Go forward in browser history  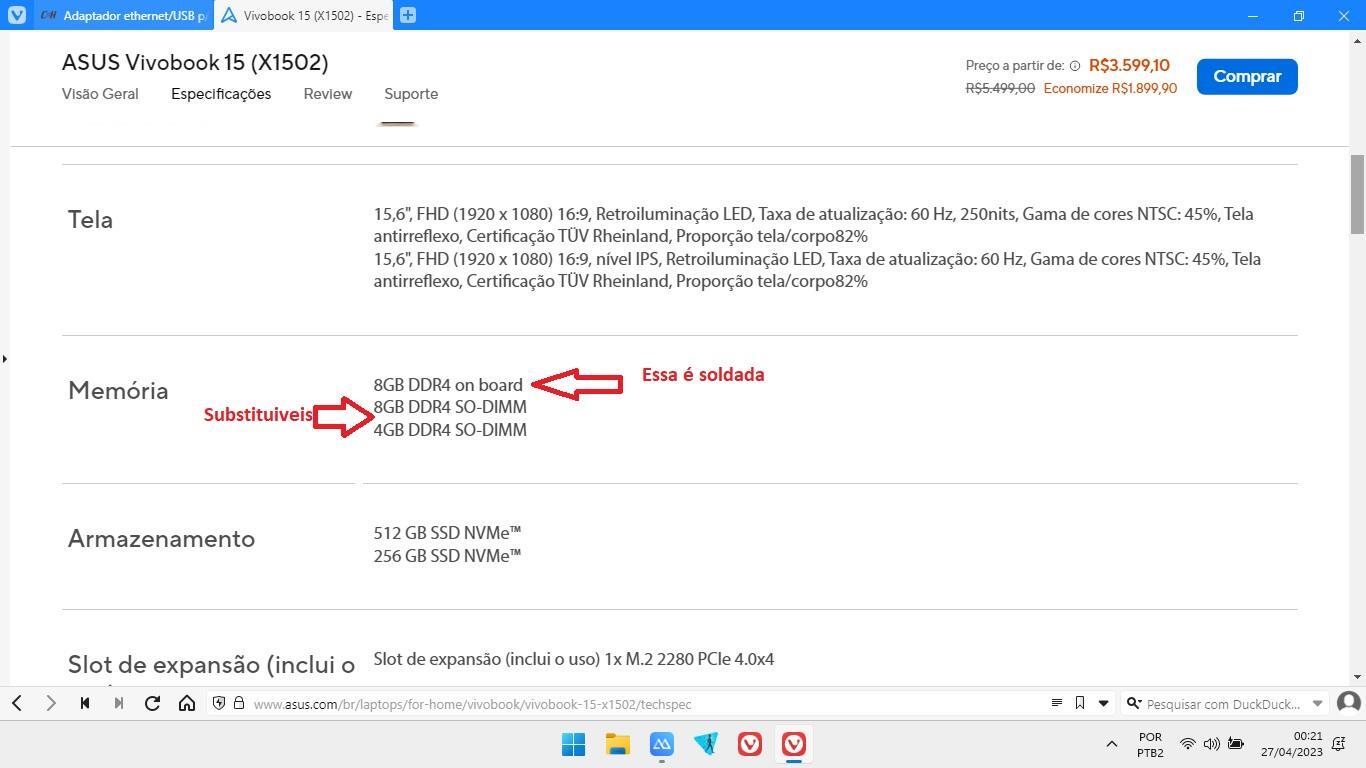[51, 703]
